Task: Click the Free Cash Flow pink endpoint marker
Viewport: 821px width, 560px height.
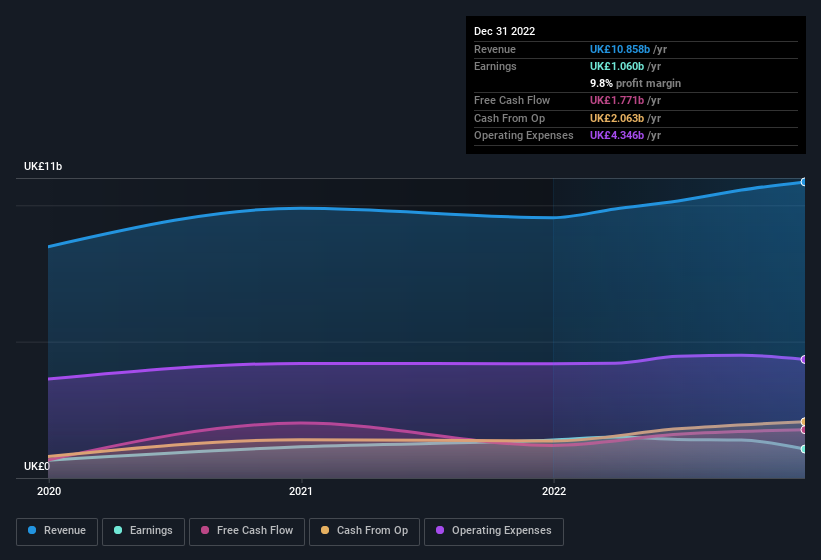Action: click(x=804, y=430)
